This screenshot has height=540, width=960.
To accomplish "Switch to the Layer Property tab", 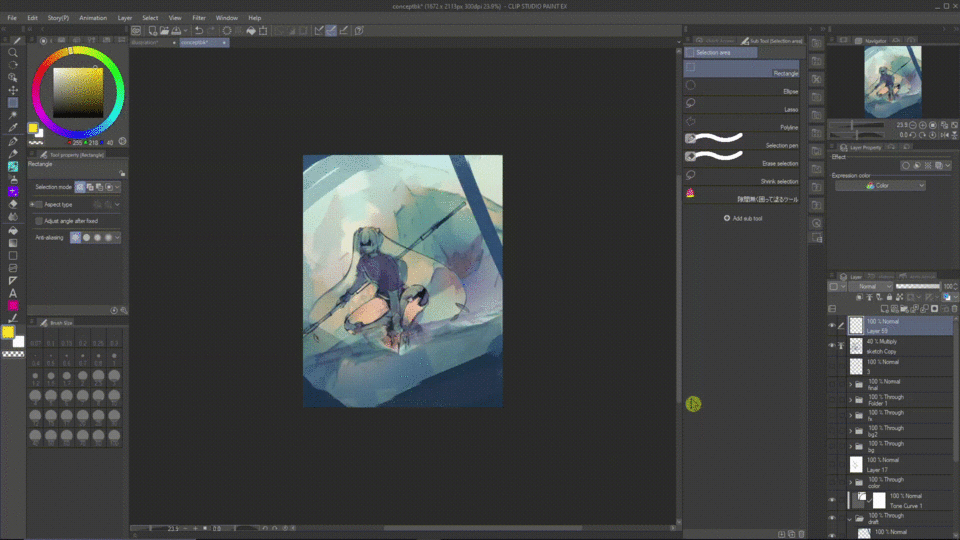I will (861, 148).
